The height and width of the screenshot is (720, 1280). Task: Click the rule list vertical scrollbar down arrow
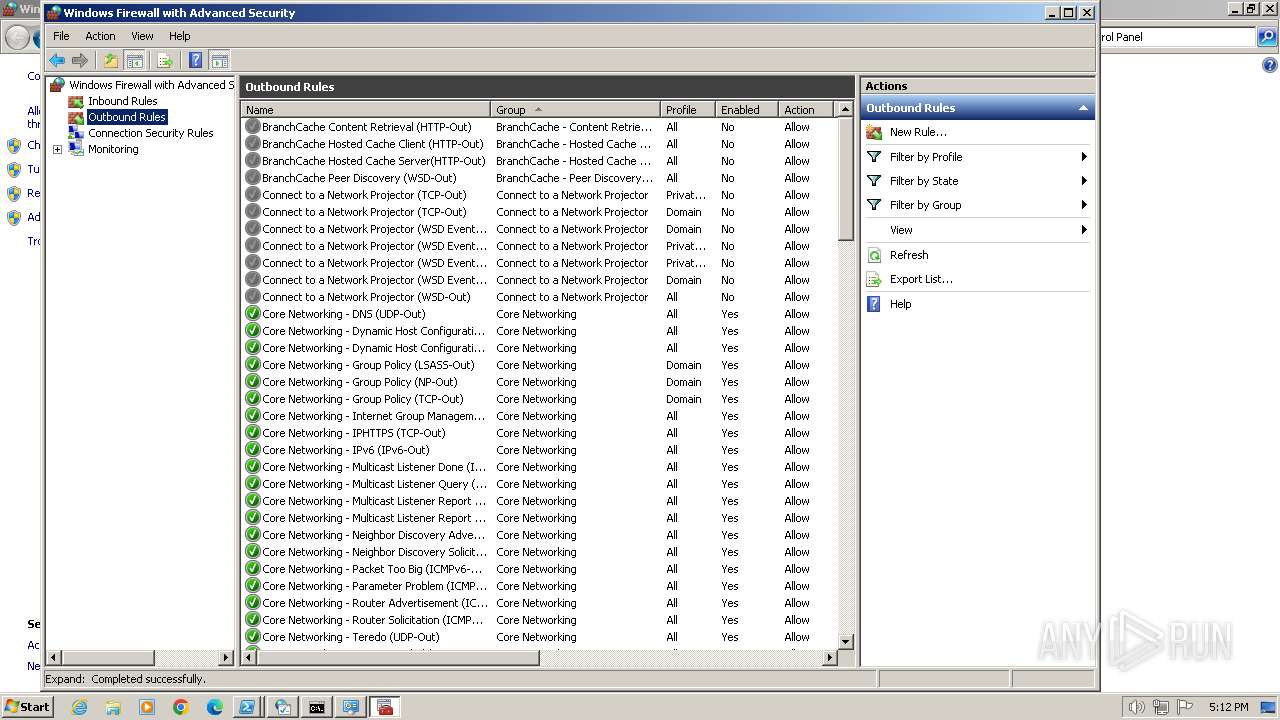[x=845, y=641]
